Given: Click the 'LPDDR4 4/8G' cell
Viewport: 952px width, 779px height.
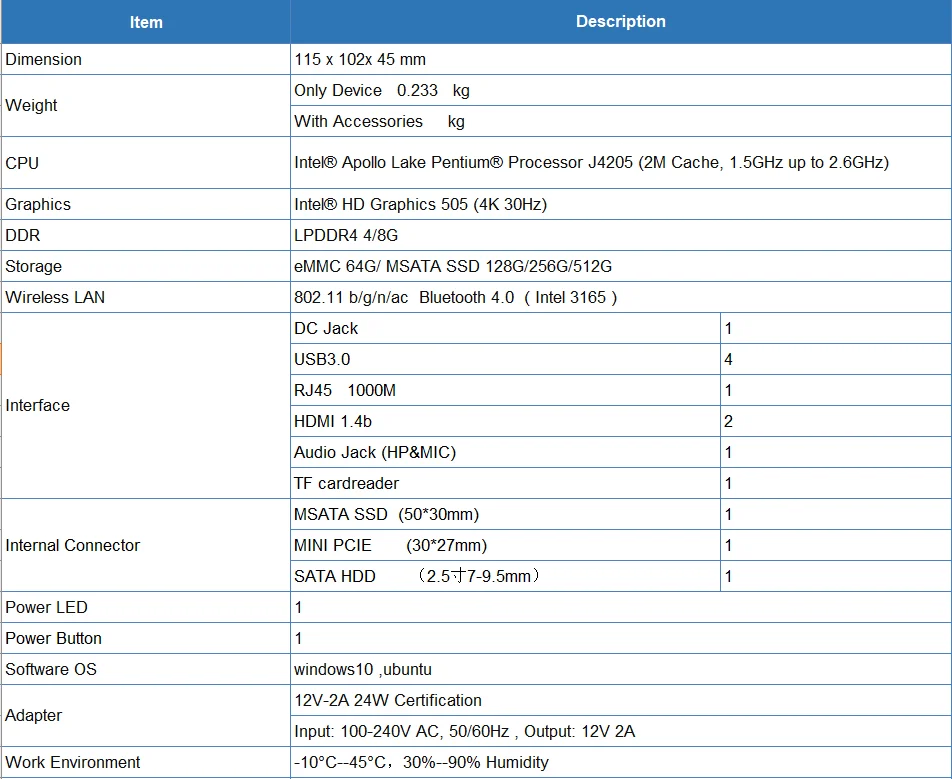Looking at the screenshot, I should click(620, 235).
